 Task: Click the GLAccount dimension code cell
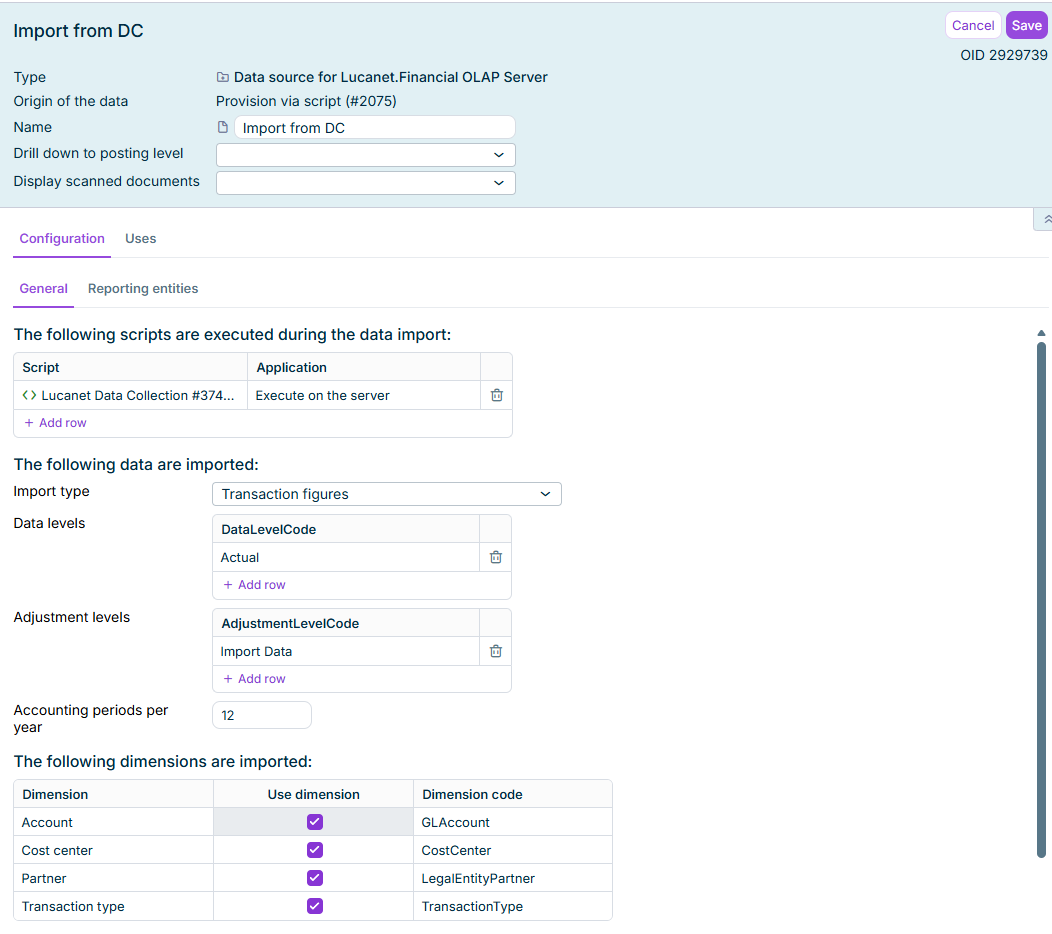coord(513,822)
